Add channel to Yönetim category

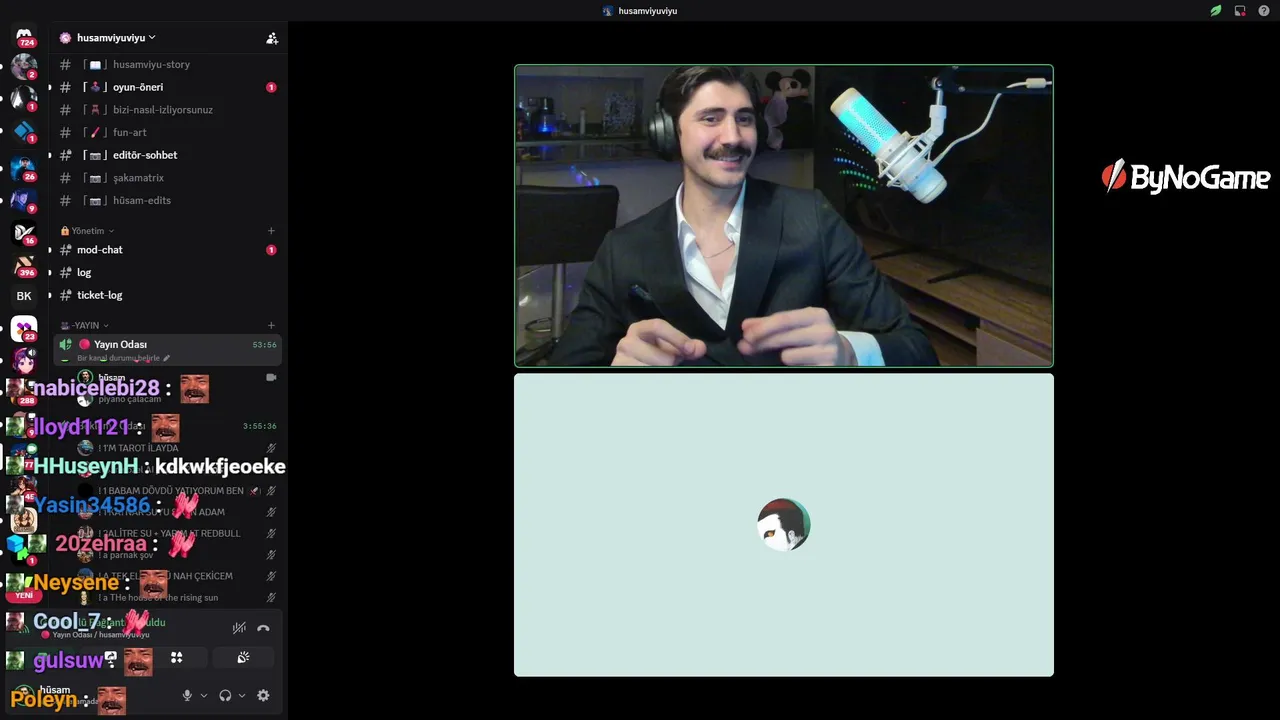(271, 231)
